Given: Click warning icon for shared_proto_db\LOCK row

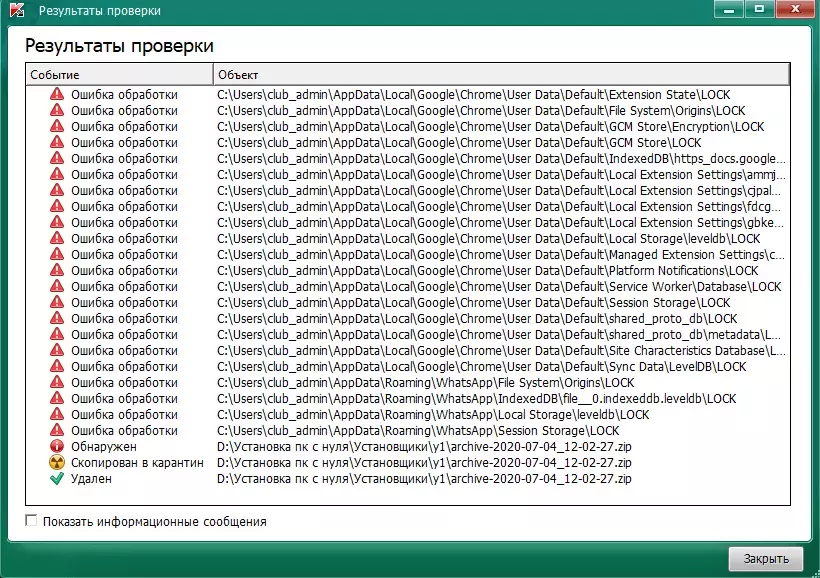Looking at the screenshot, I should [57, 318].
